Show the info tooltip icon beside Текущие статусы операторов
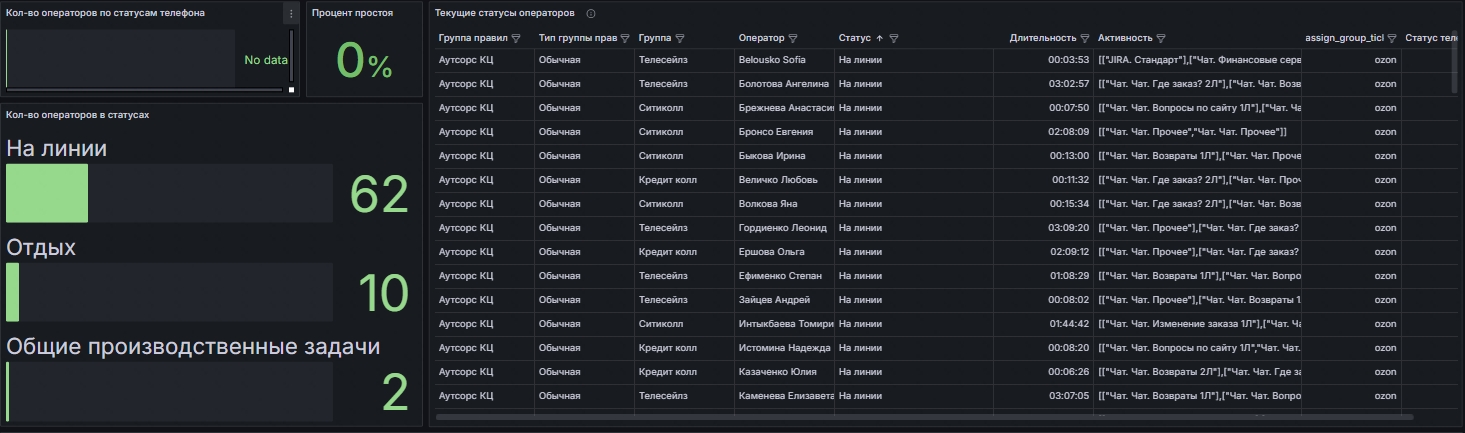 point(591,14)
